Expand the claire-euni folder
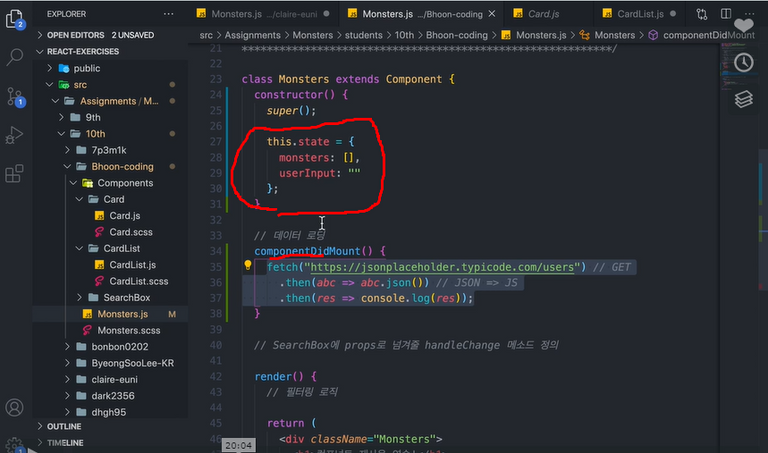 pos(110,380)
